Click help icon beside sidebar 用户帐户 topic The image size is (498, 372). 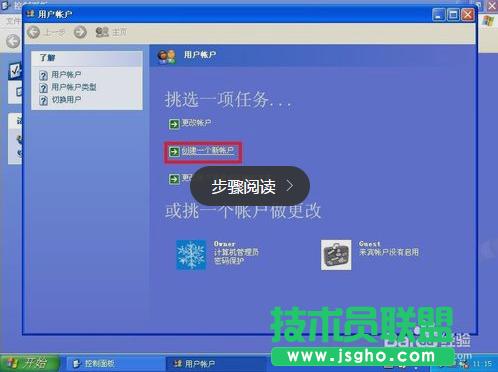[44, 76]
